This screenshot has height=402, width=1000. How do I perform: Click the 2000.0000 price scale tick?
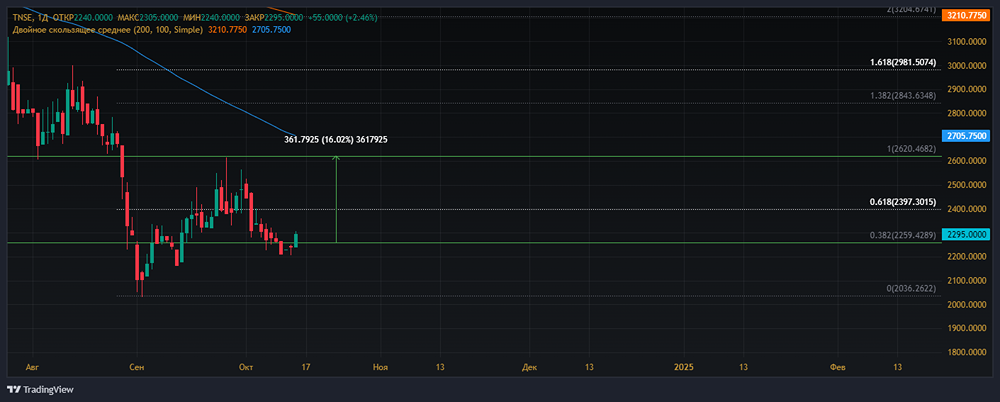966,304
